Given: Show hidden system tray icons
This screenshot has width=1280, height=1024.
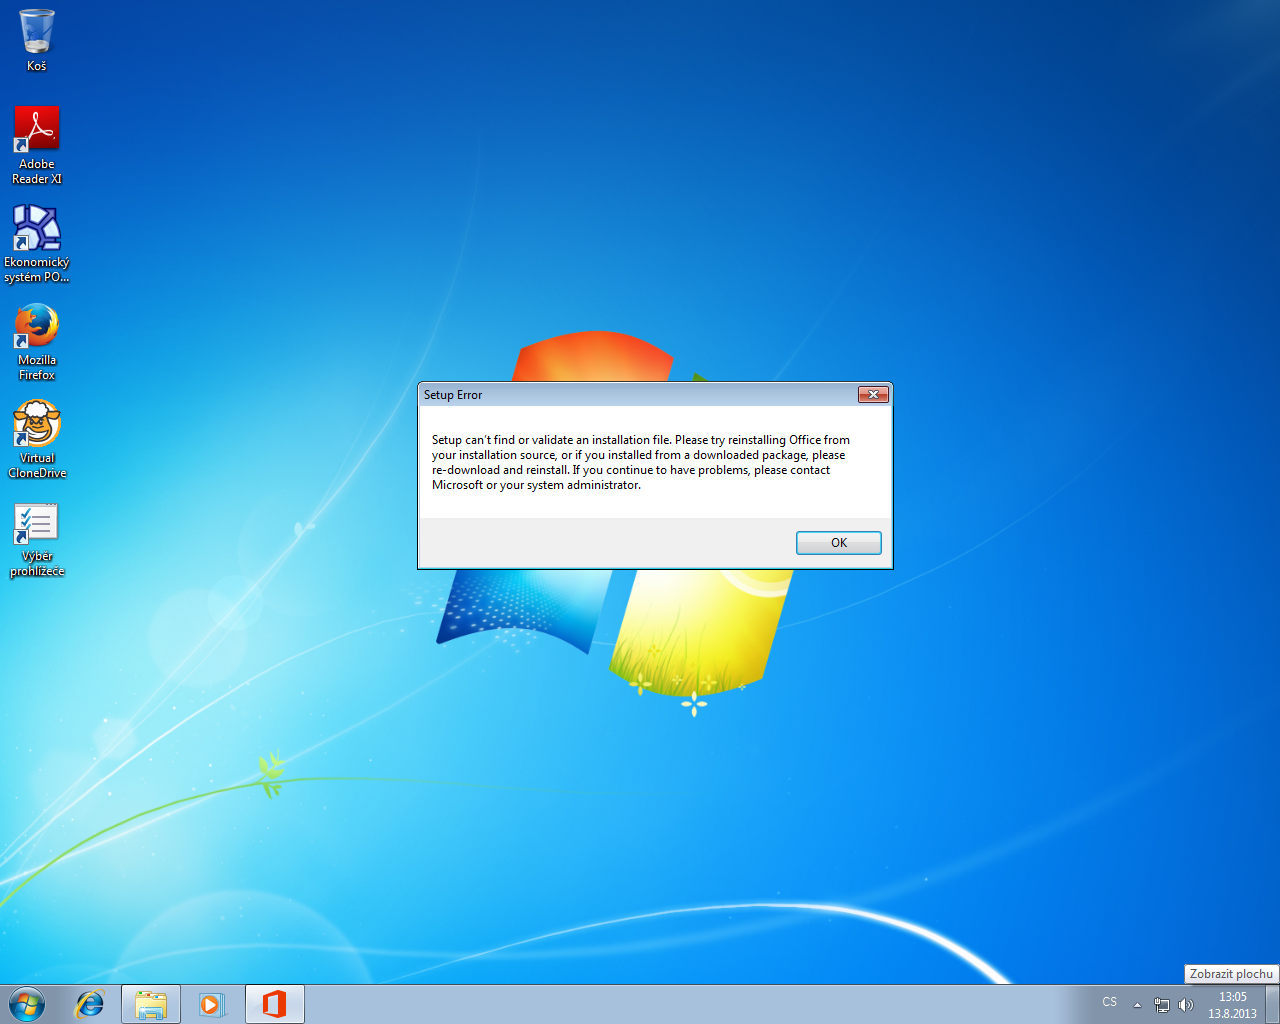Looking at the screenshot, I should click(1137, 1005).
